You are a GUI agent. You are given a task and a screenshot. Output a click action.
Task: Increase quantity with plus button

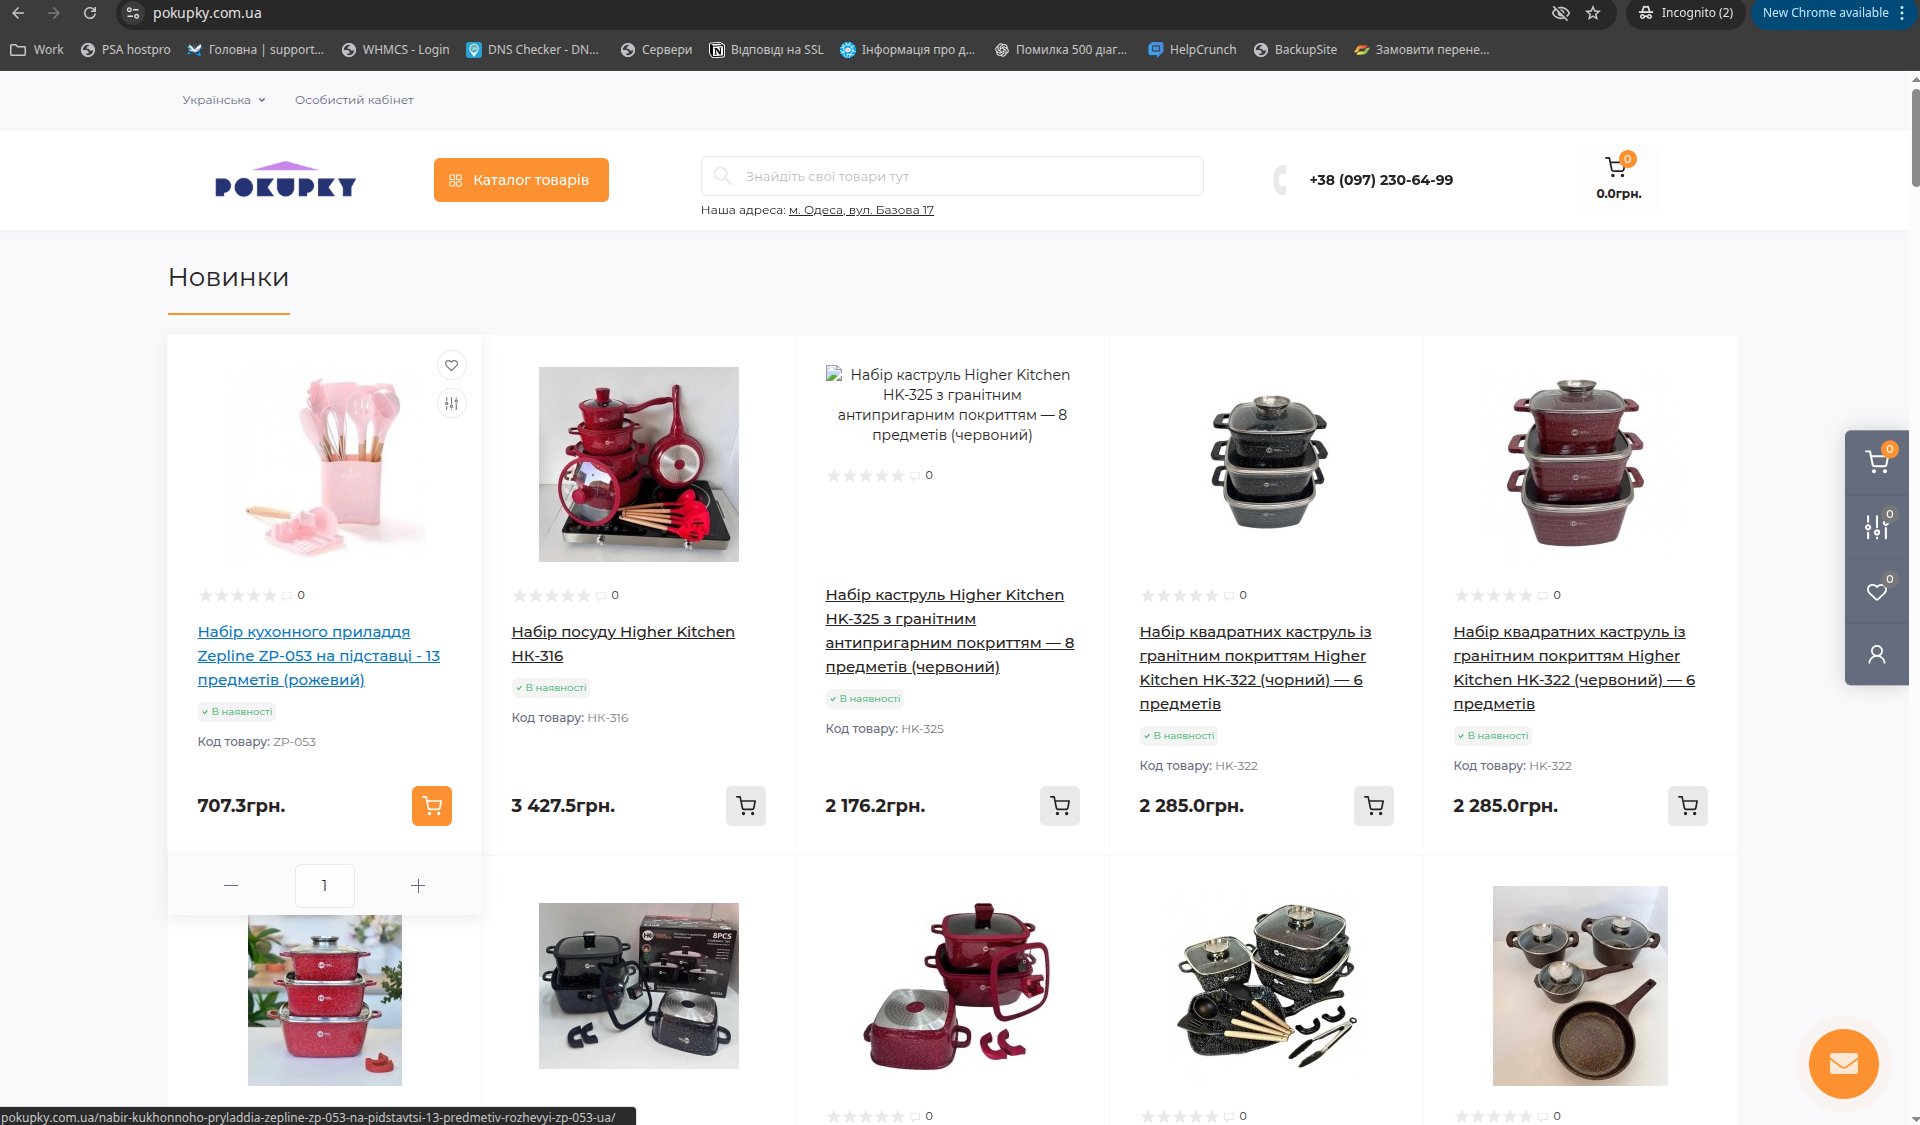(x=418, y=886)
